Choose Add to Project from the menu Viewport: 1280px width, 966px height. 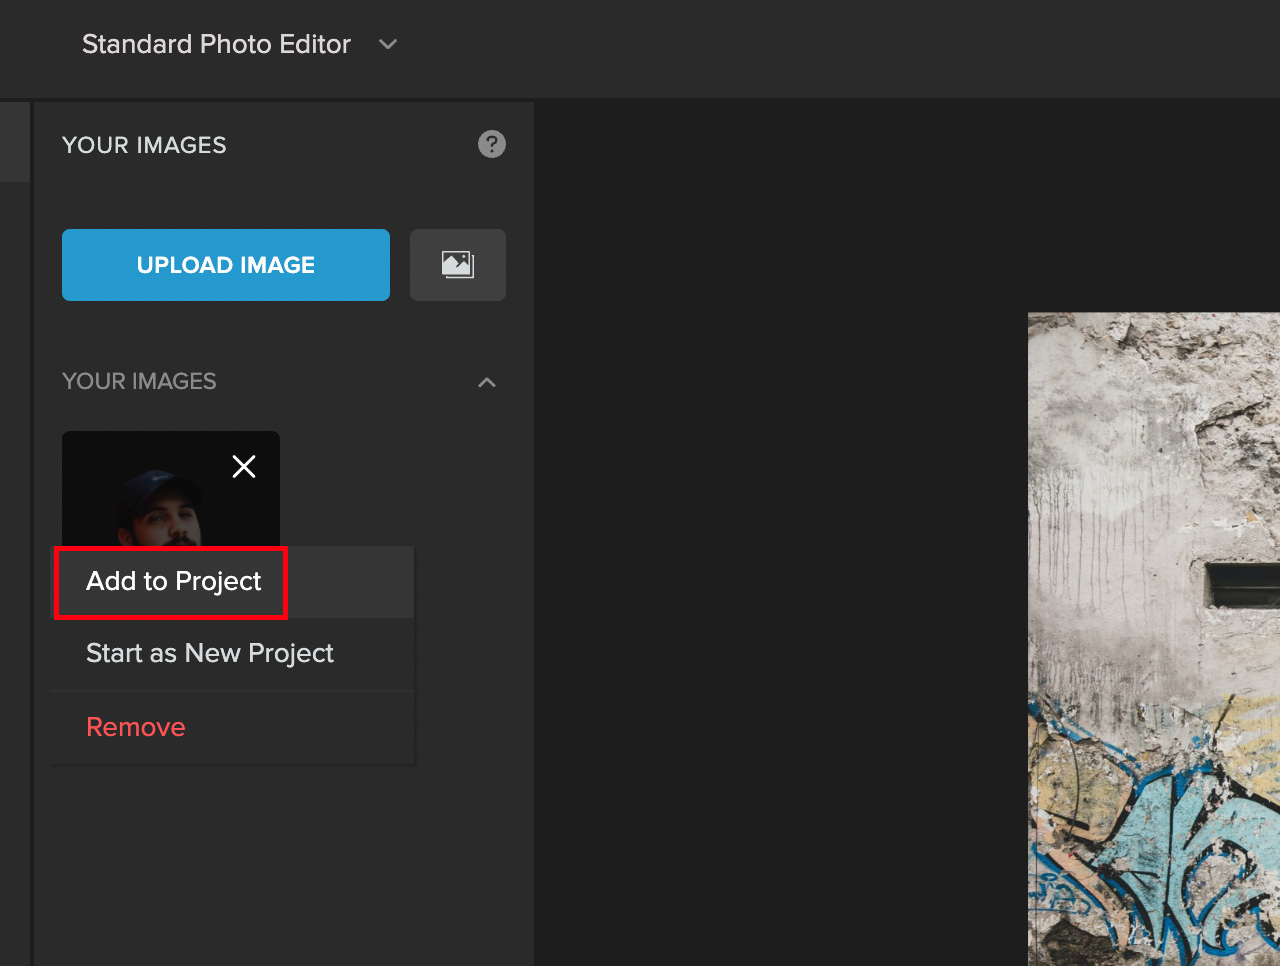pyautogui.click(x=172, y=581)
